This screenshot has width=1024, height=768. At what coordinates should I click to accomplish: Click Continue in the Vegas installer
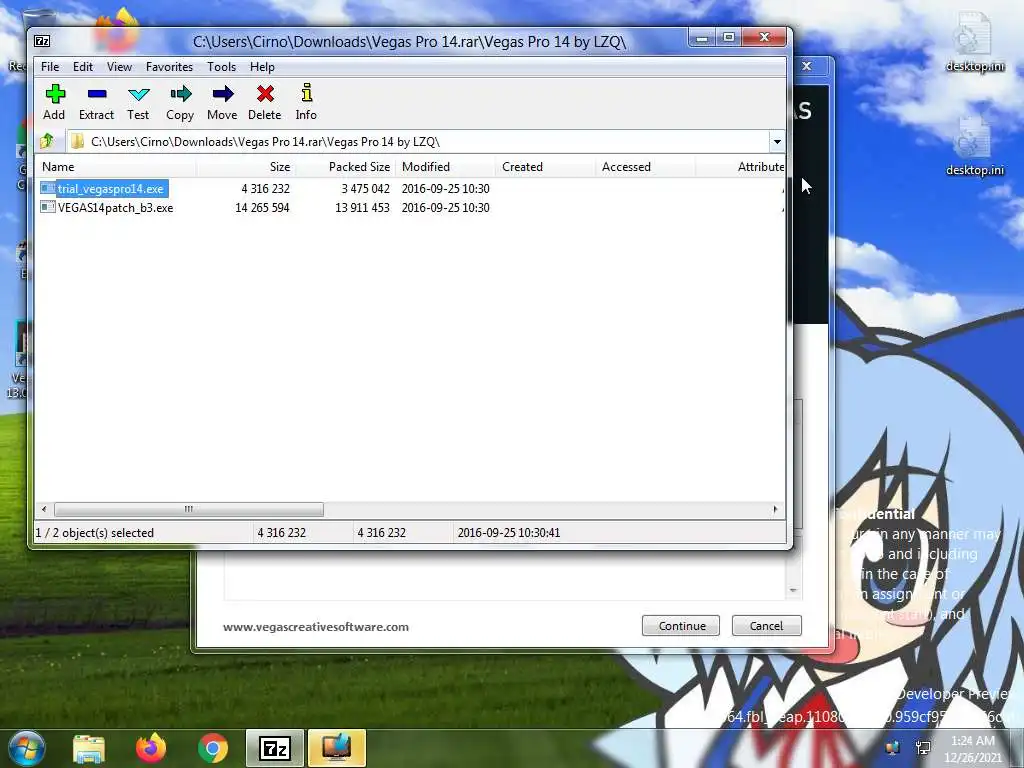point(681,626)
